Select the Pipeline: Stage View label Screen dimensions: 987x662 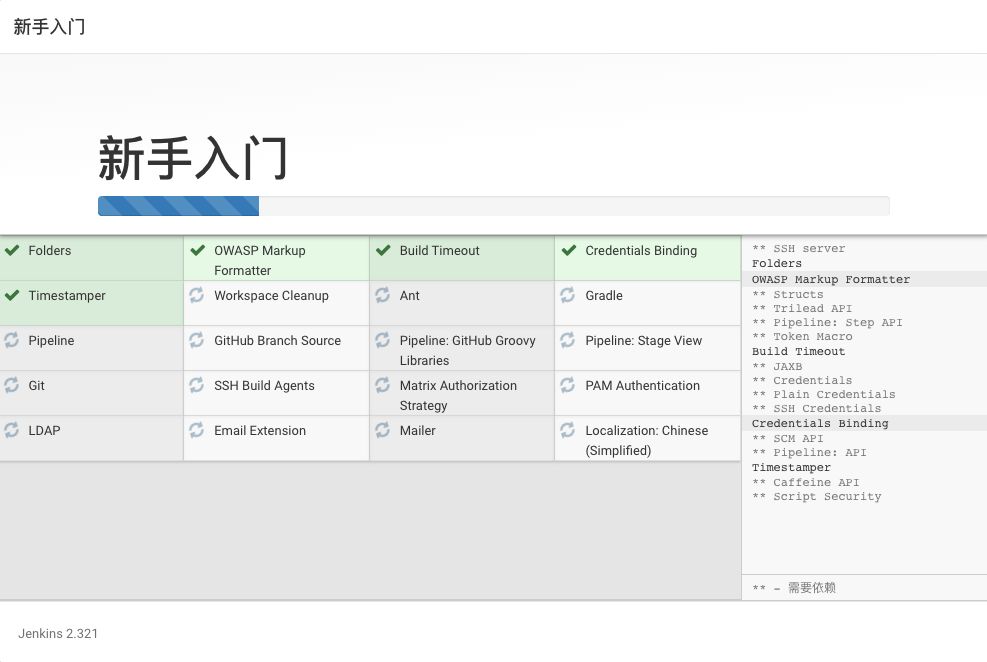coord(643,340)
